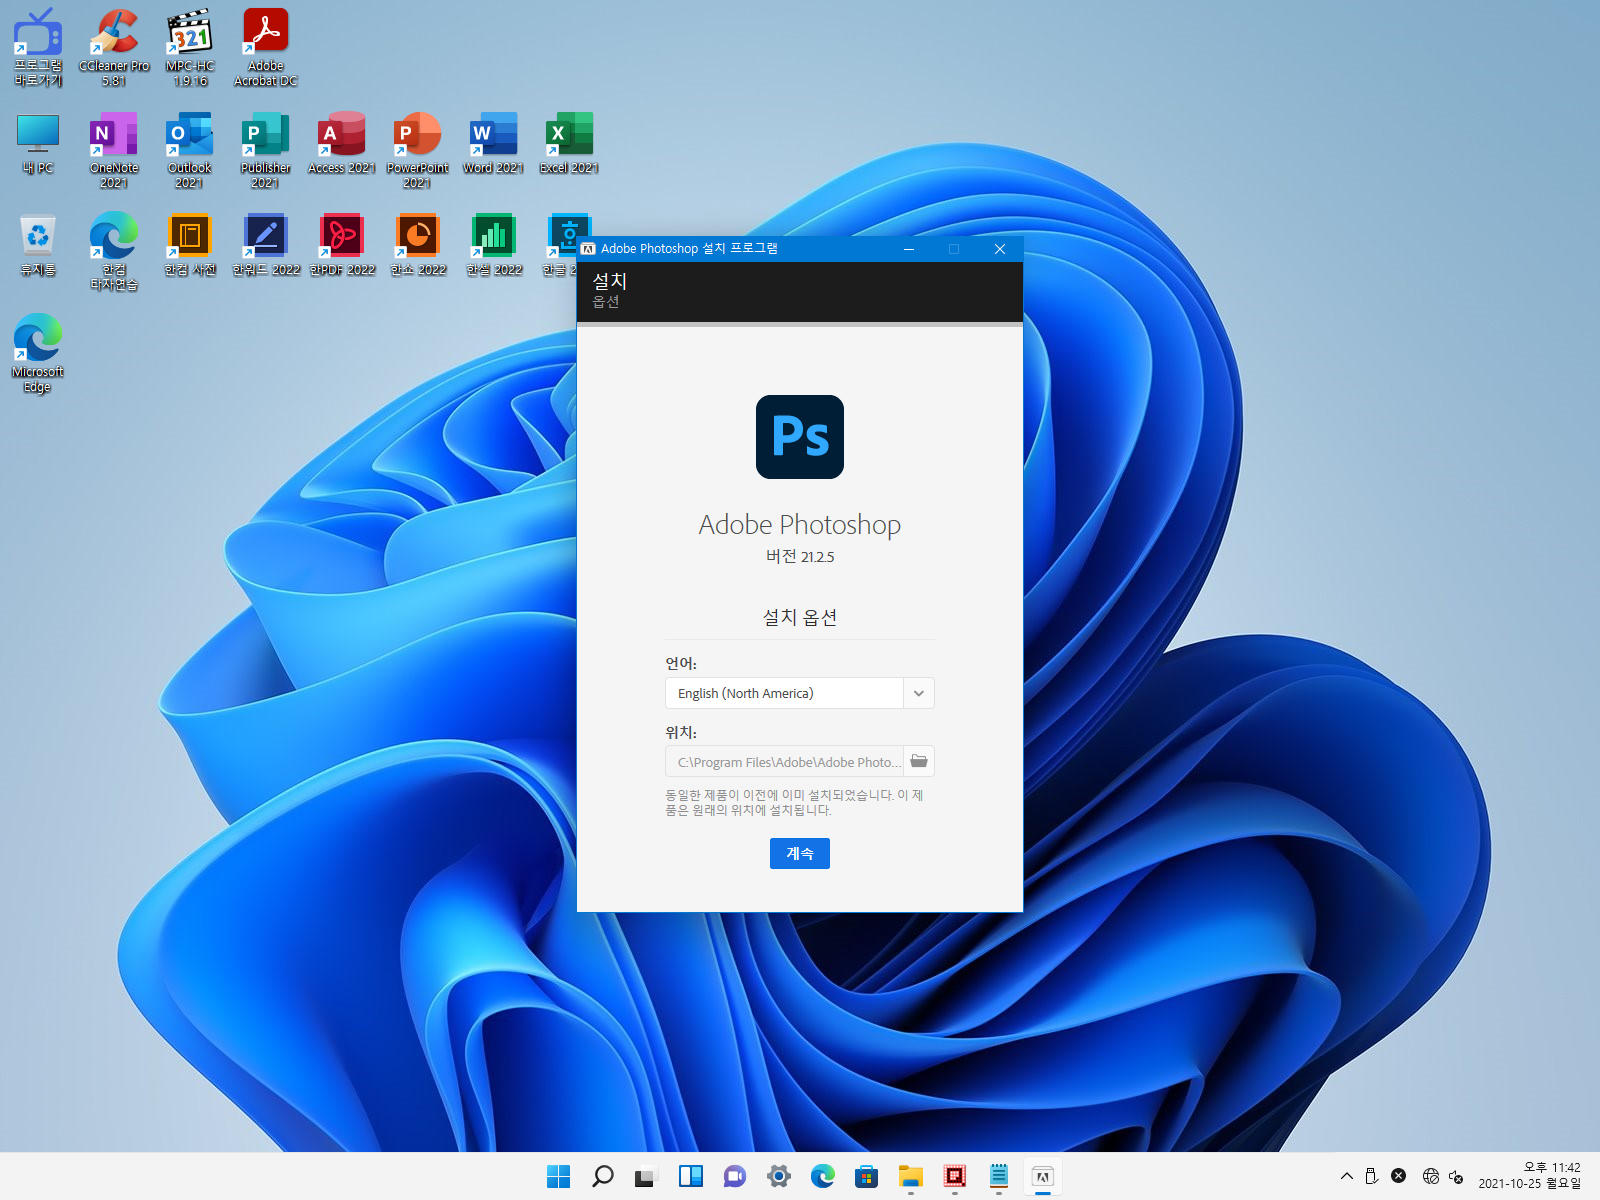Open the 한워드 2022 desktop shortcut

pos(266,245)
